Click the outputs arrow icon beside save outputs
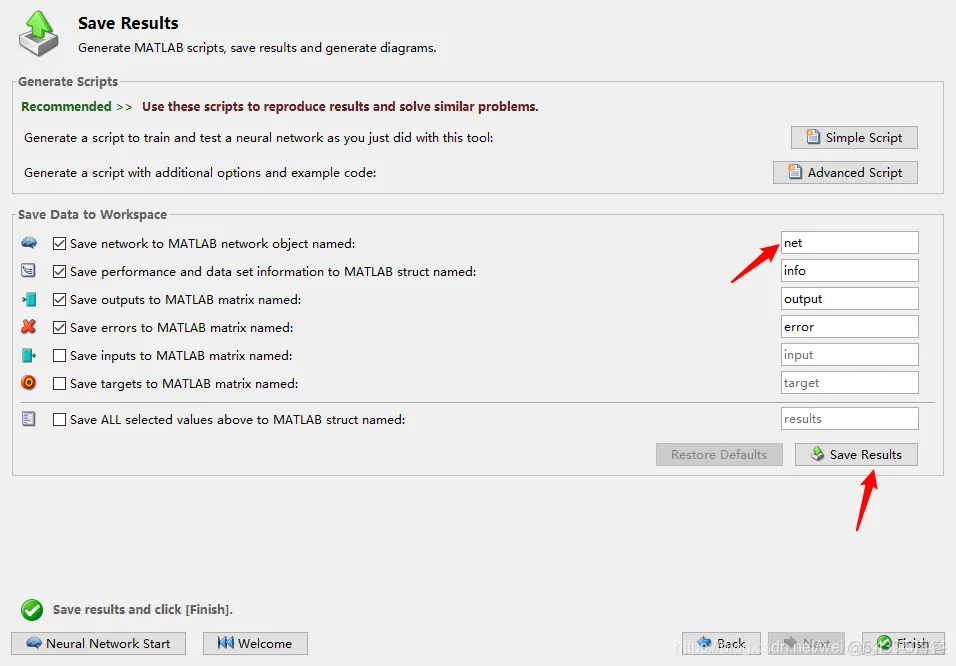Viewport: 956px width, 666px height. click(29, 299)
